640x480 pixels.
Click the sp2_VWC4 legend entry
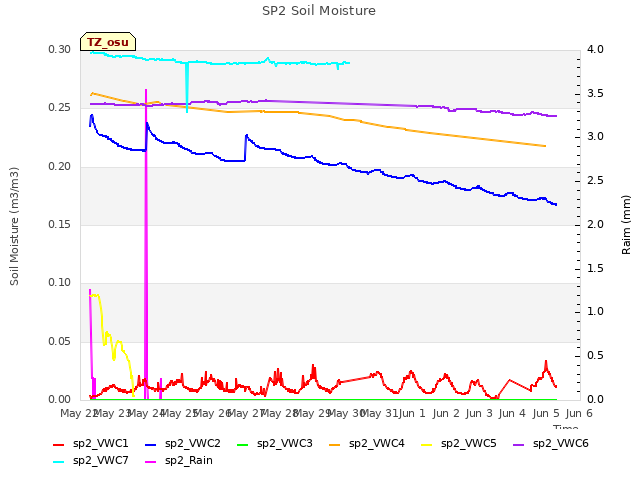point(367,444)
